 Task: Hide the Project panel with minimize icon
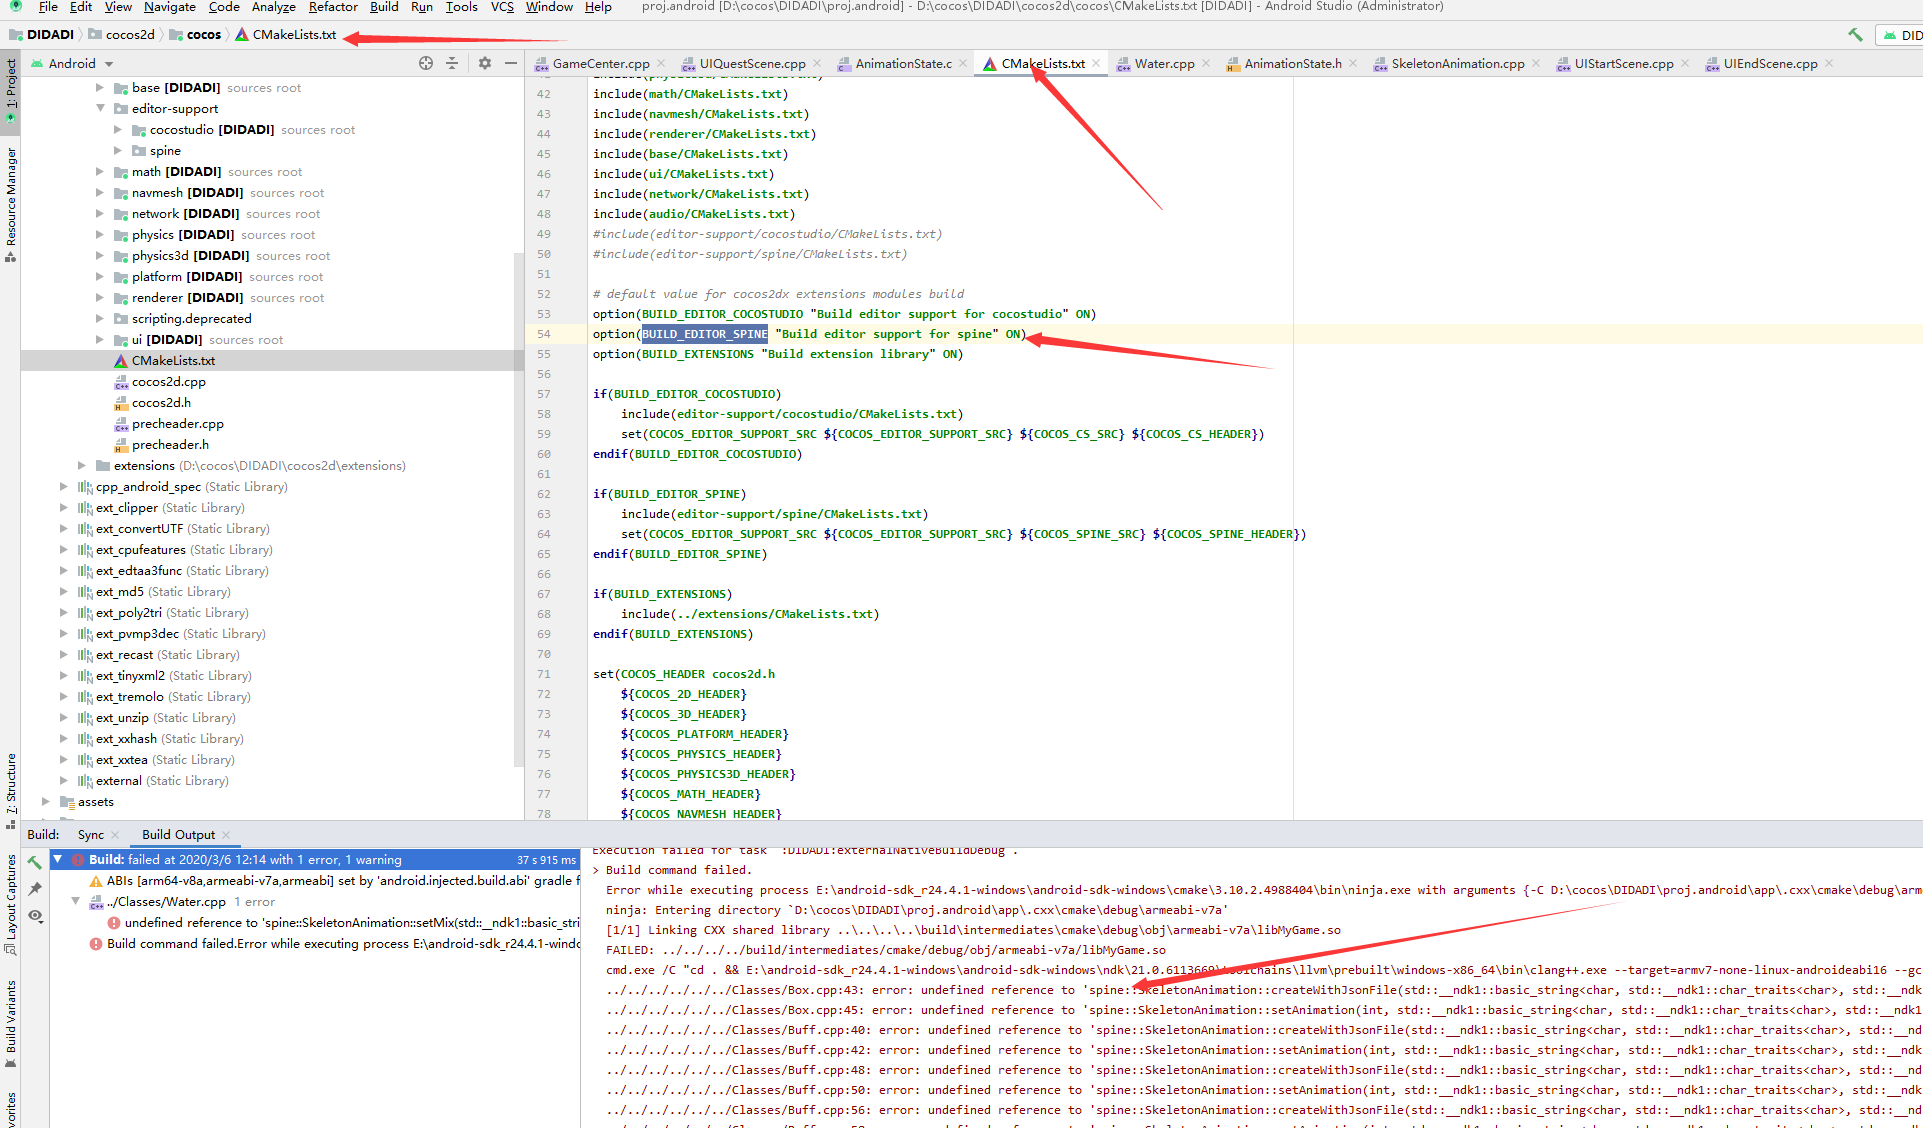tap(511, 63)
